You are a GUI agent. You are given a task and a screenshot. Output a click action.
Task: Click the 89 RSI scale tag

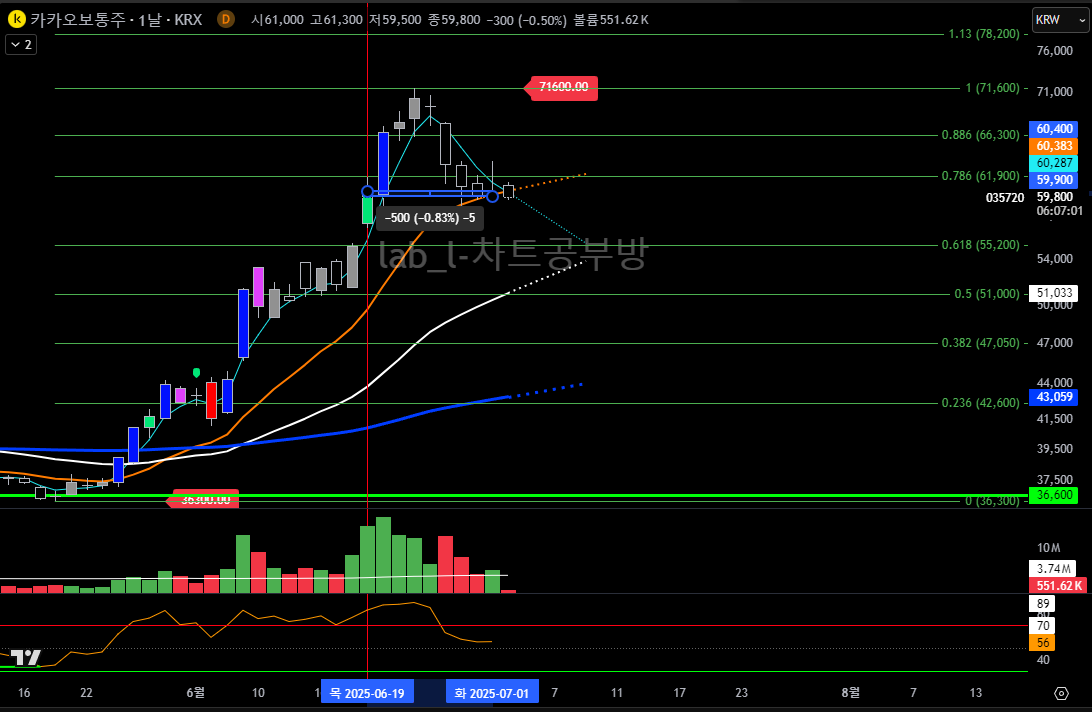(1042, 604)
